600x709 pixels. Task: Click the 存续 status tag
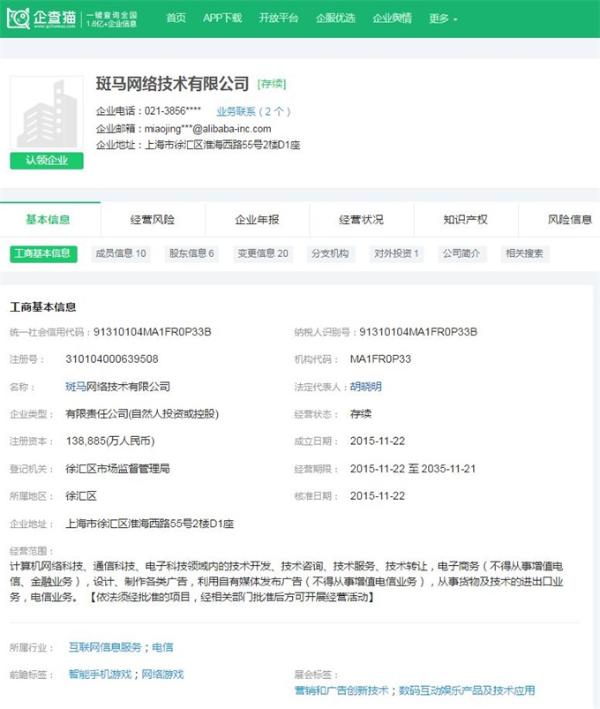pos(272,84)
